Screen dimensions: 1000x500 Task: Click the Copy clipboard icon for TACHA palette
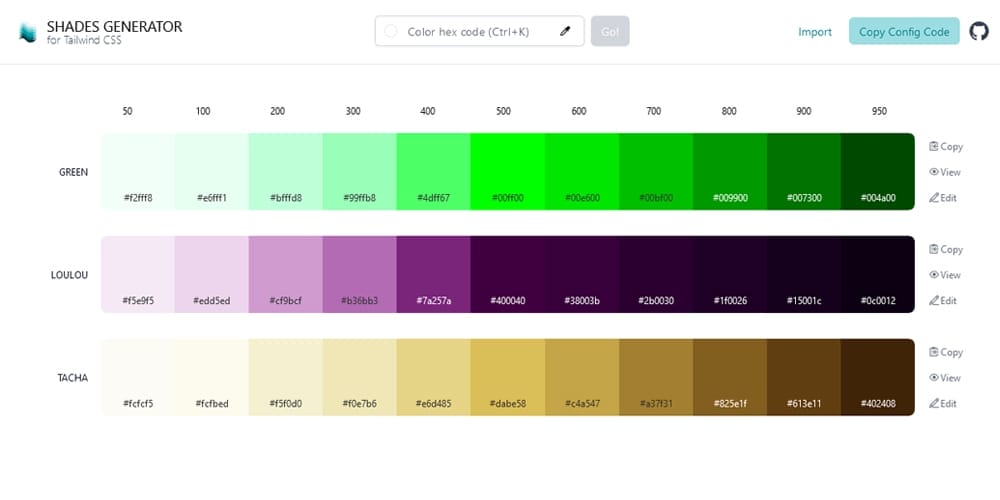pos(934,351)
